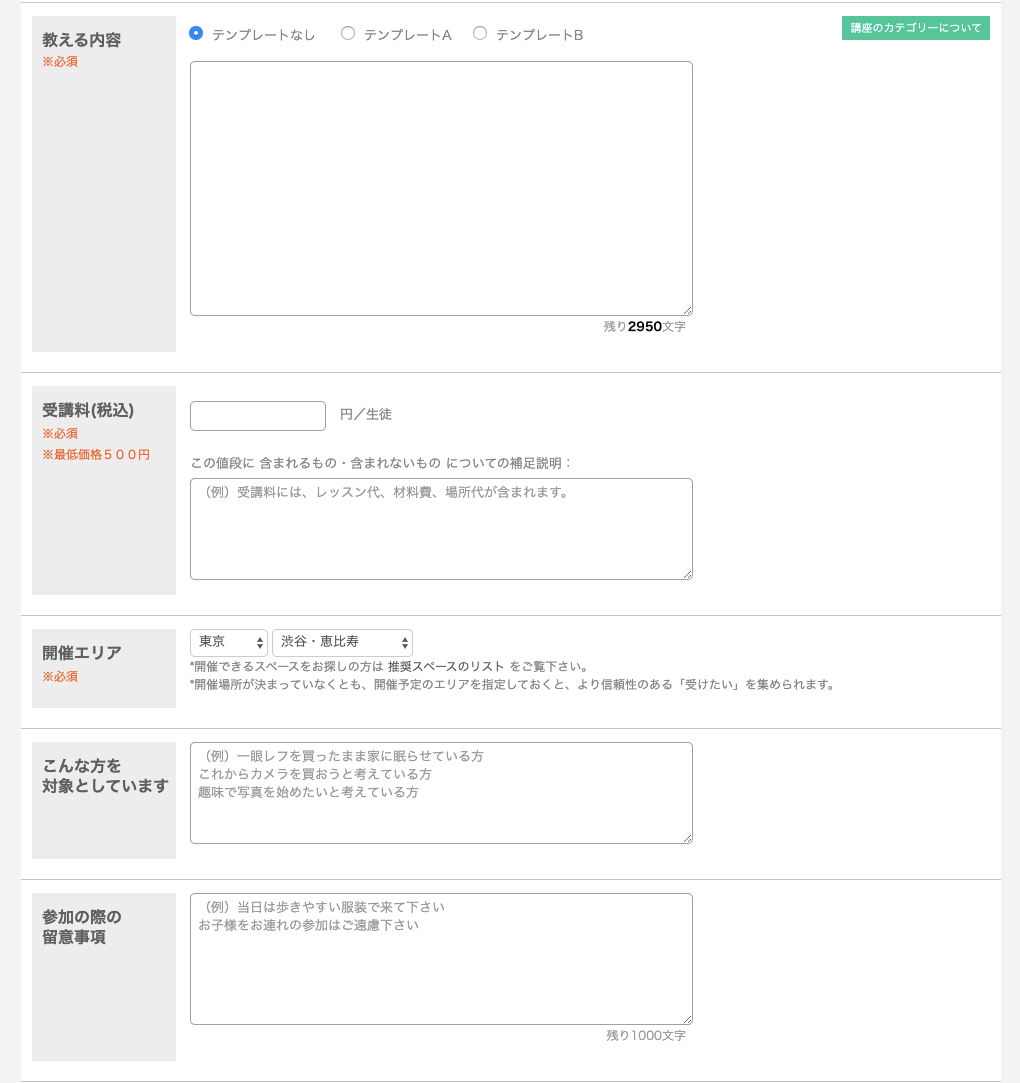
Task: Click the 残り2950文字 character counter
Action: tap(644, 327)
